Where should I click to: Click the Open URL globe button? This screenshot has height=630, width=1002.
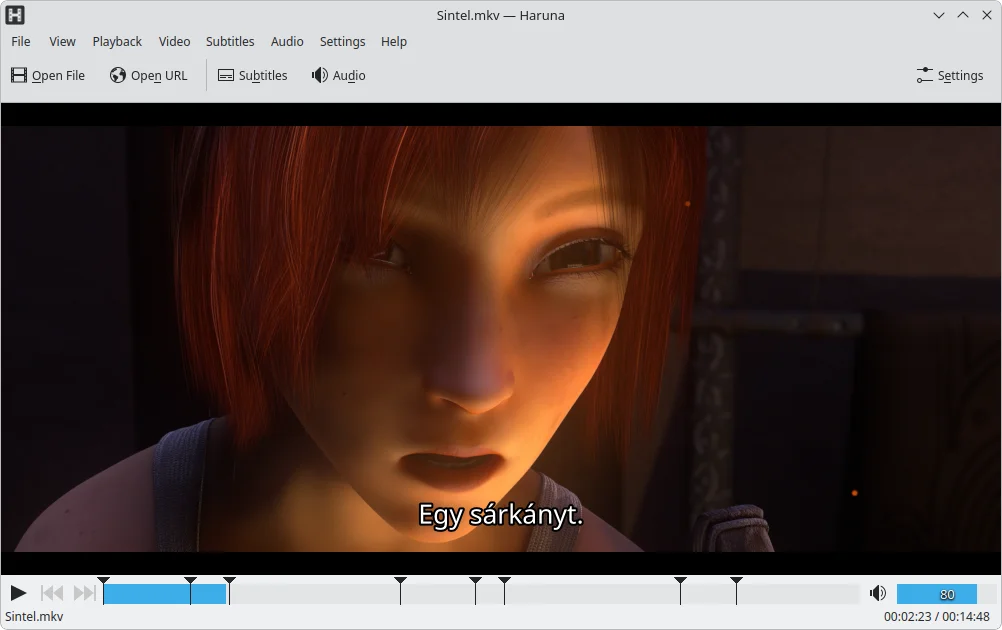coord(148,75)
